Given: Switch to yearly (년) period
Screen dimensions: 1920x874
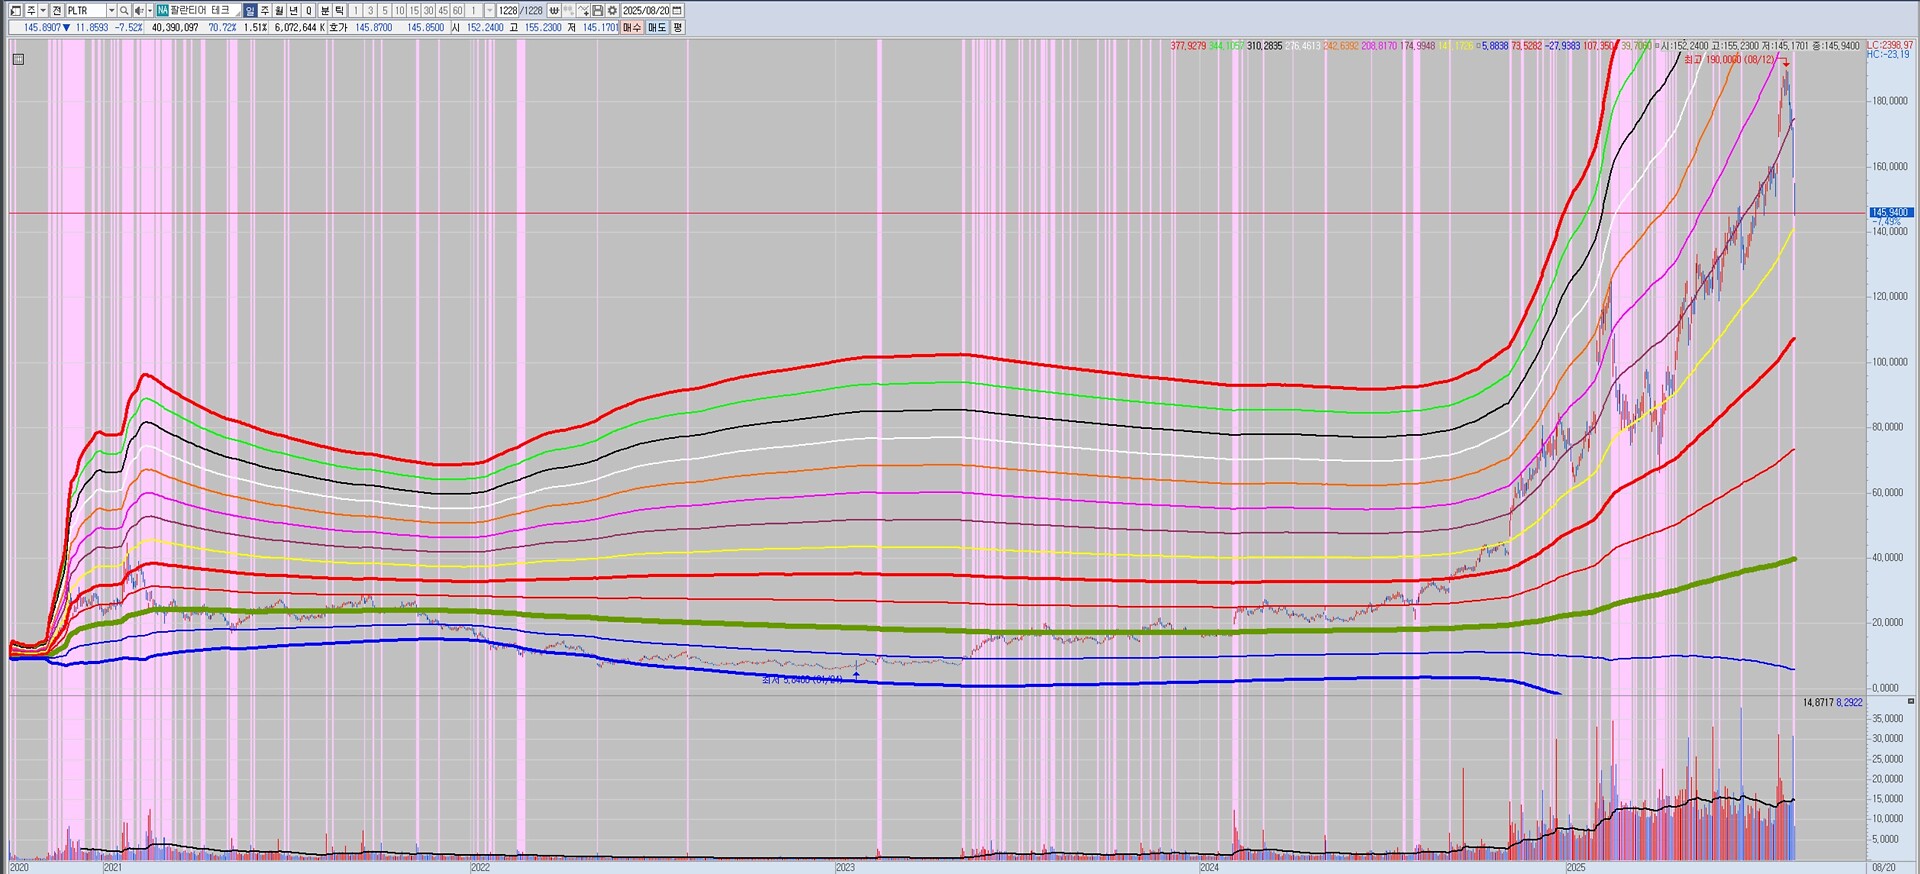Looking at the screenshot, I should point(295,10).
